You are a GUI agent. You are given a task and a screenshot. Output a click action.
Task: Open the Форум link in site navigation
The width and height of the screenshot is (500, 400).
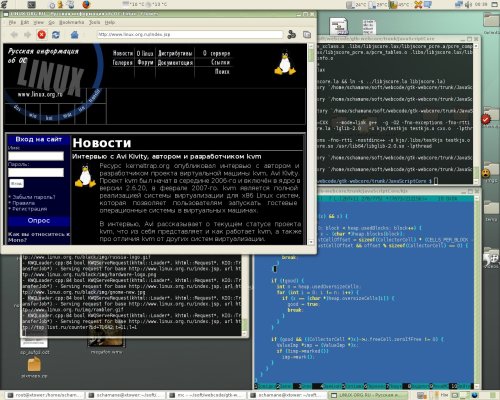coord(145,62)
